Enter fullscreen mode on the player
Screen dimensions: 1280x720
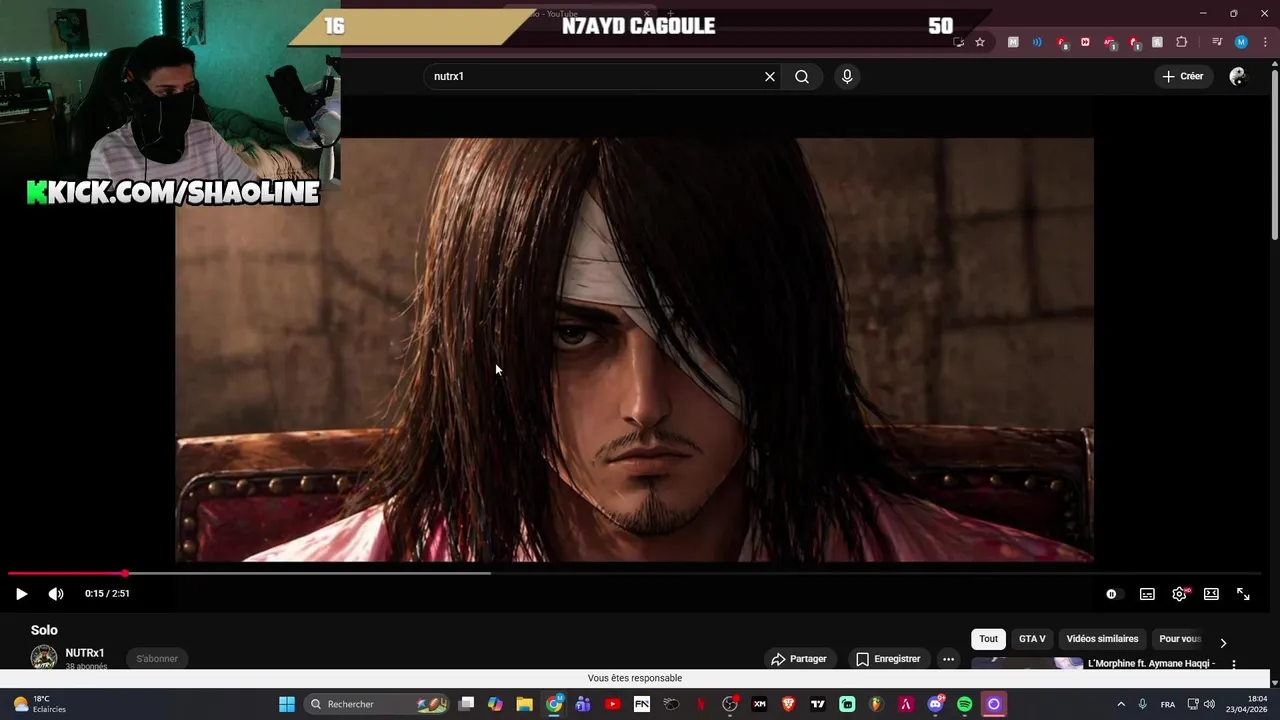[1243, 594]
